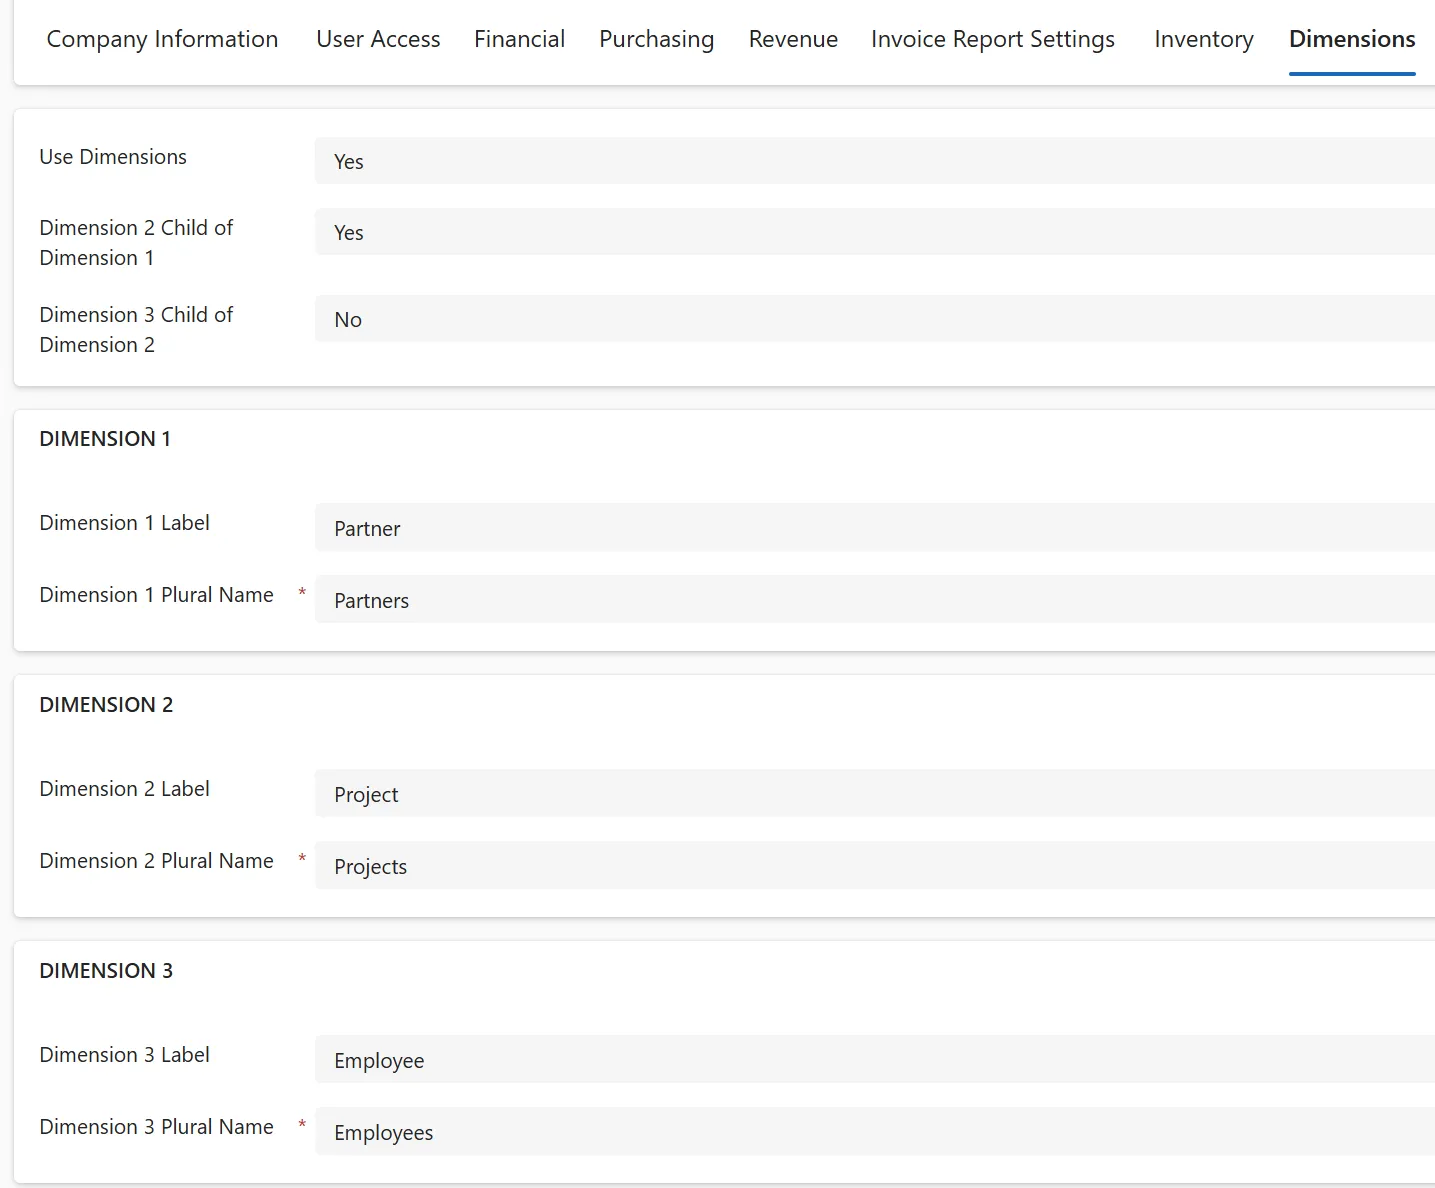Select the Dimensions tab
The image size is (1435, 1188).
1352,39
